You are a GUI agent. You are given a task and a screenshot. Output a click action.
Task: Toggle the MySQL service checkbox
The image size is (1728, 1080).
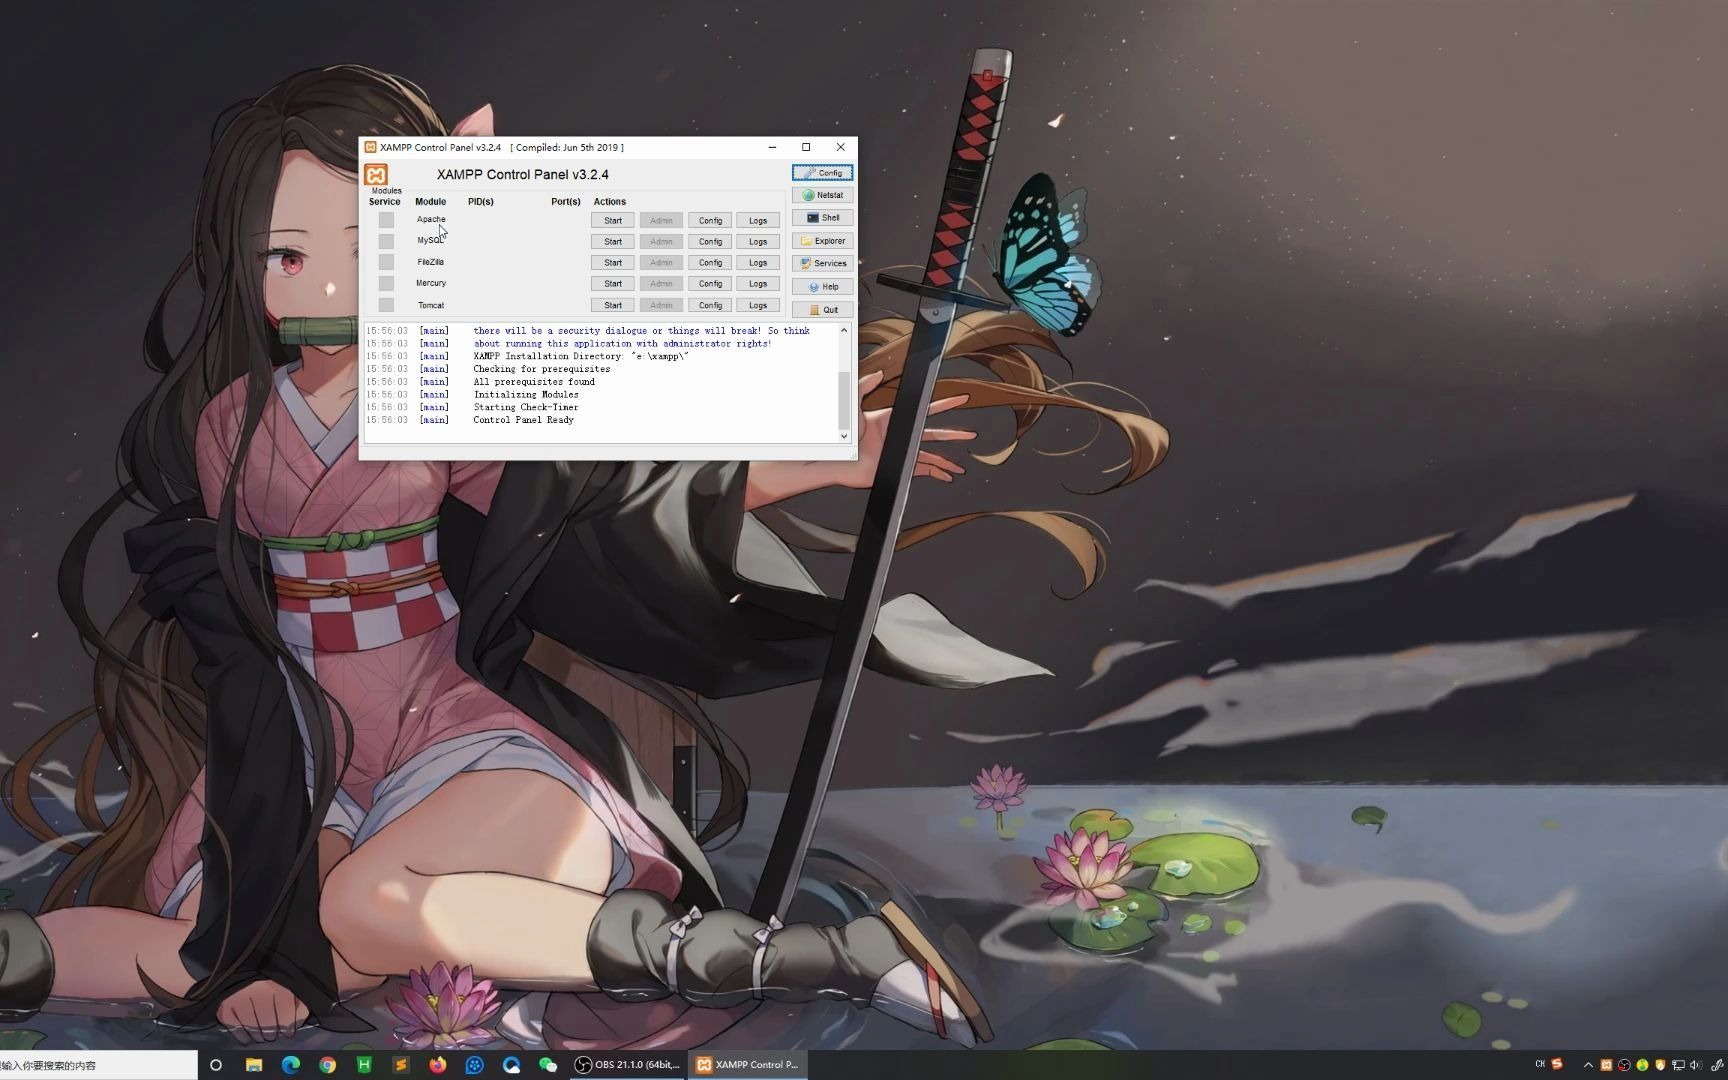(x=386, y=241)
